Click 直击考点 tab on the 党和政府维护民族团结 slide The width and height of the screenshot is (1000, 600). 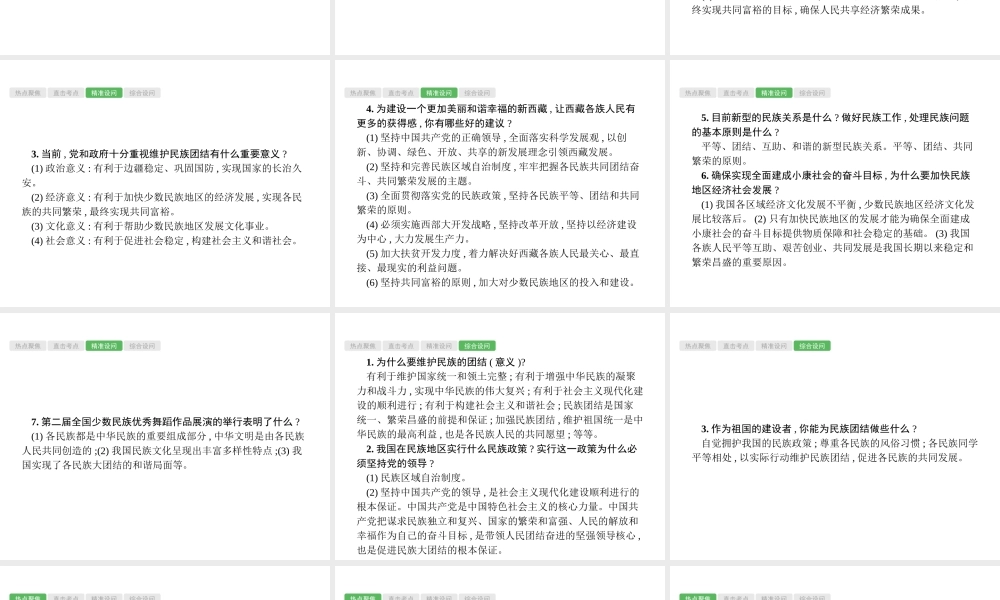pyautogui.click(x=66, y=93)
